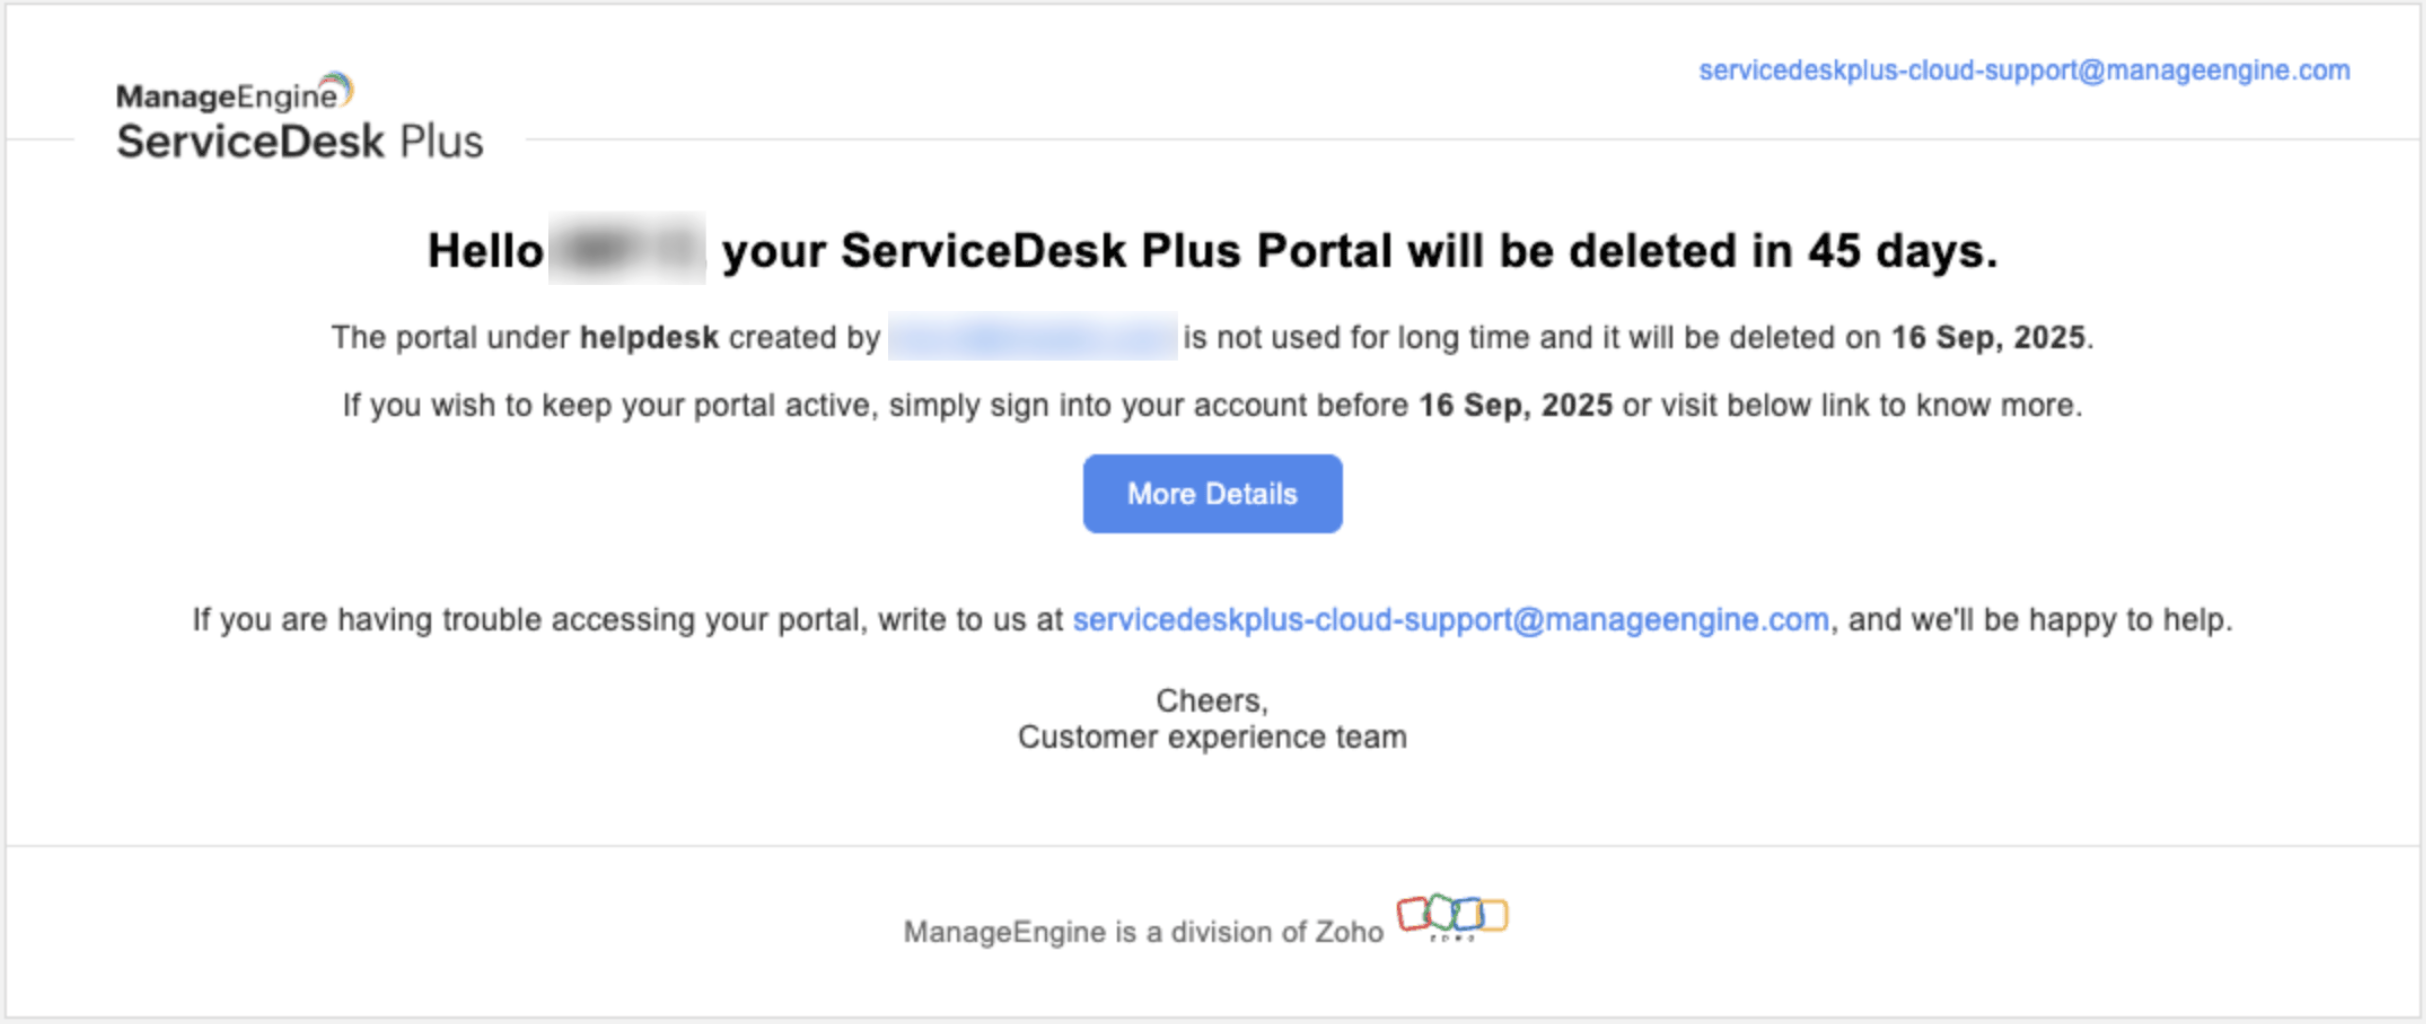Open support email link in trouble paragraph

point(1450,620)
